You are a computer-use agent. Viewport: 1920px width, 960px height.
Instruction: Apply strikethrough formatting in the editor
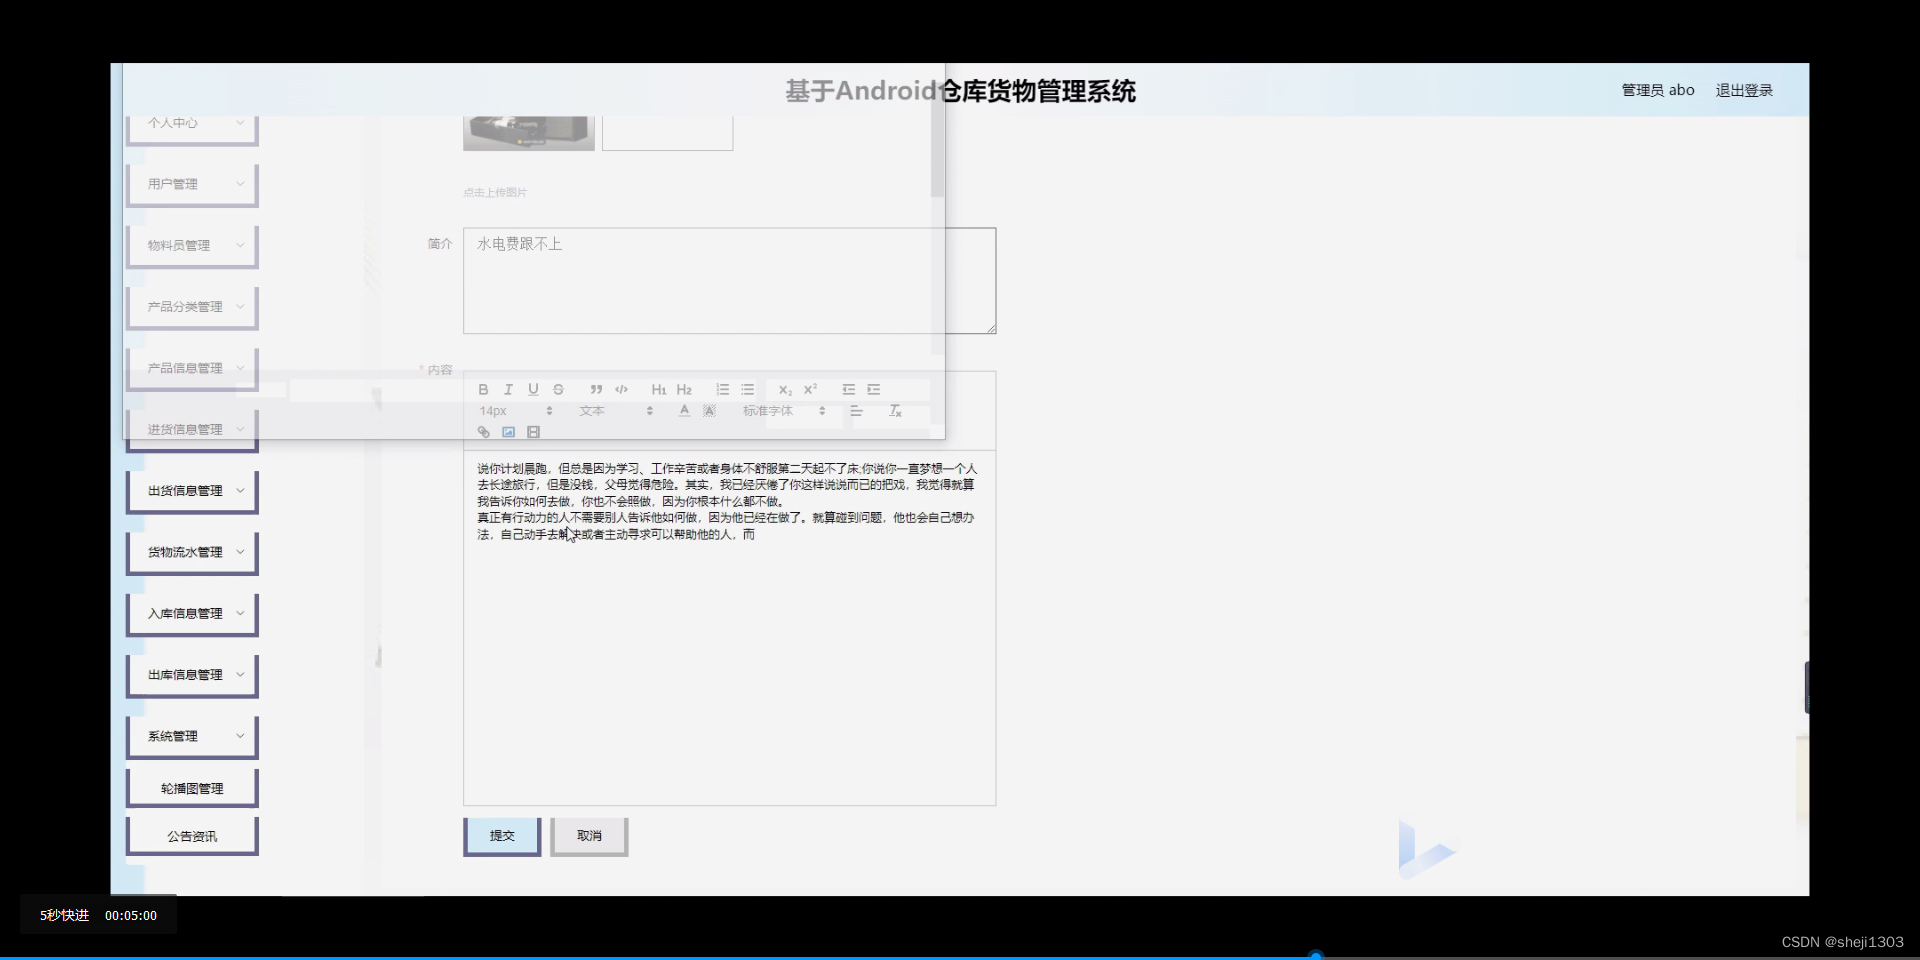coord(559,389)
